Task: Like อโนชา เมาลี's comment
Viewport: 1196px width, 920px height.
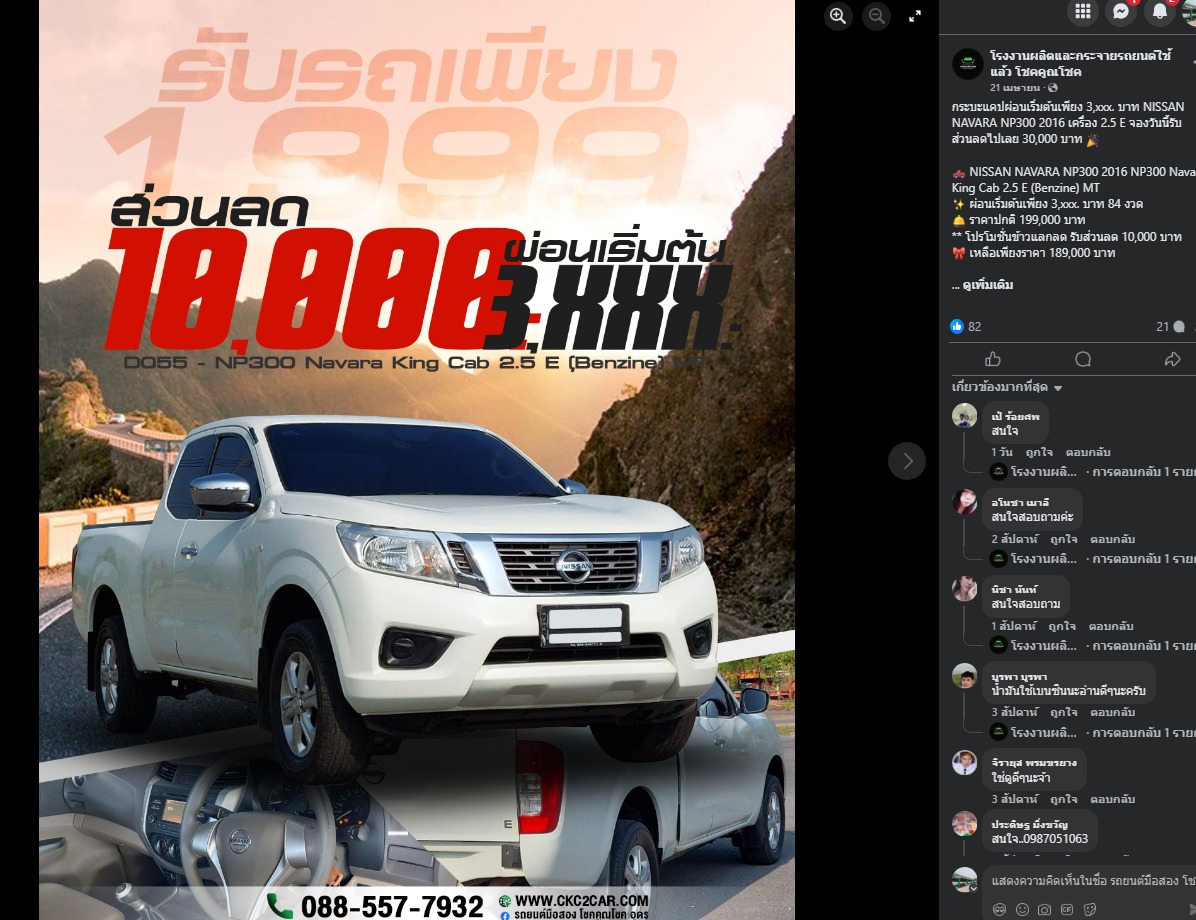Action: click(x=1063, y=539)
